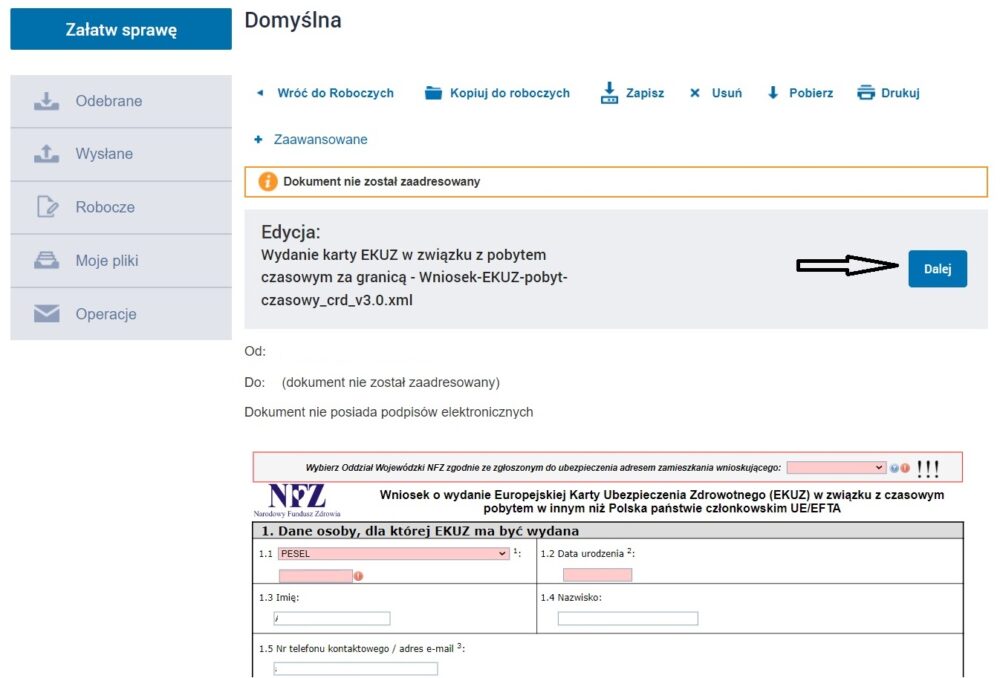The width and height of the screenshot is (1000, 678).
Task: Click the Dalej button
Action: (937, 268)
